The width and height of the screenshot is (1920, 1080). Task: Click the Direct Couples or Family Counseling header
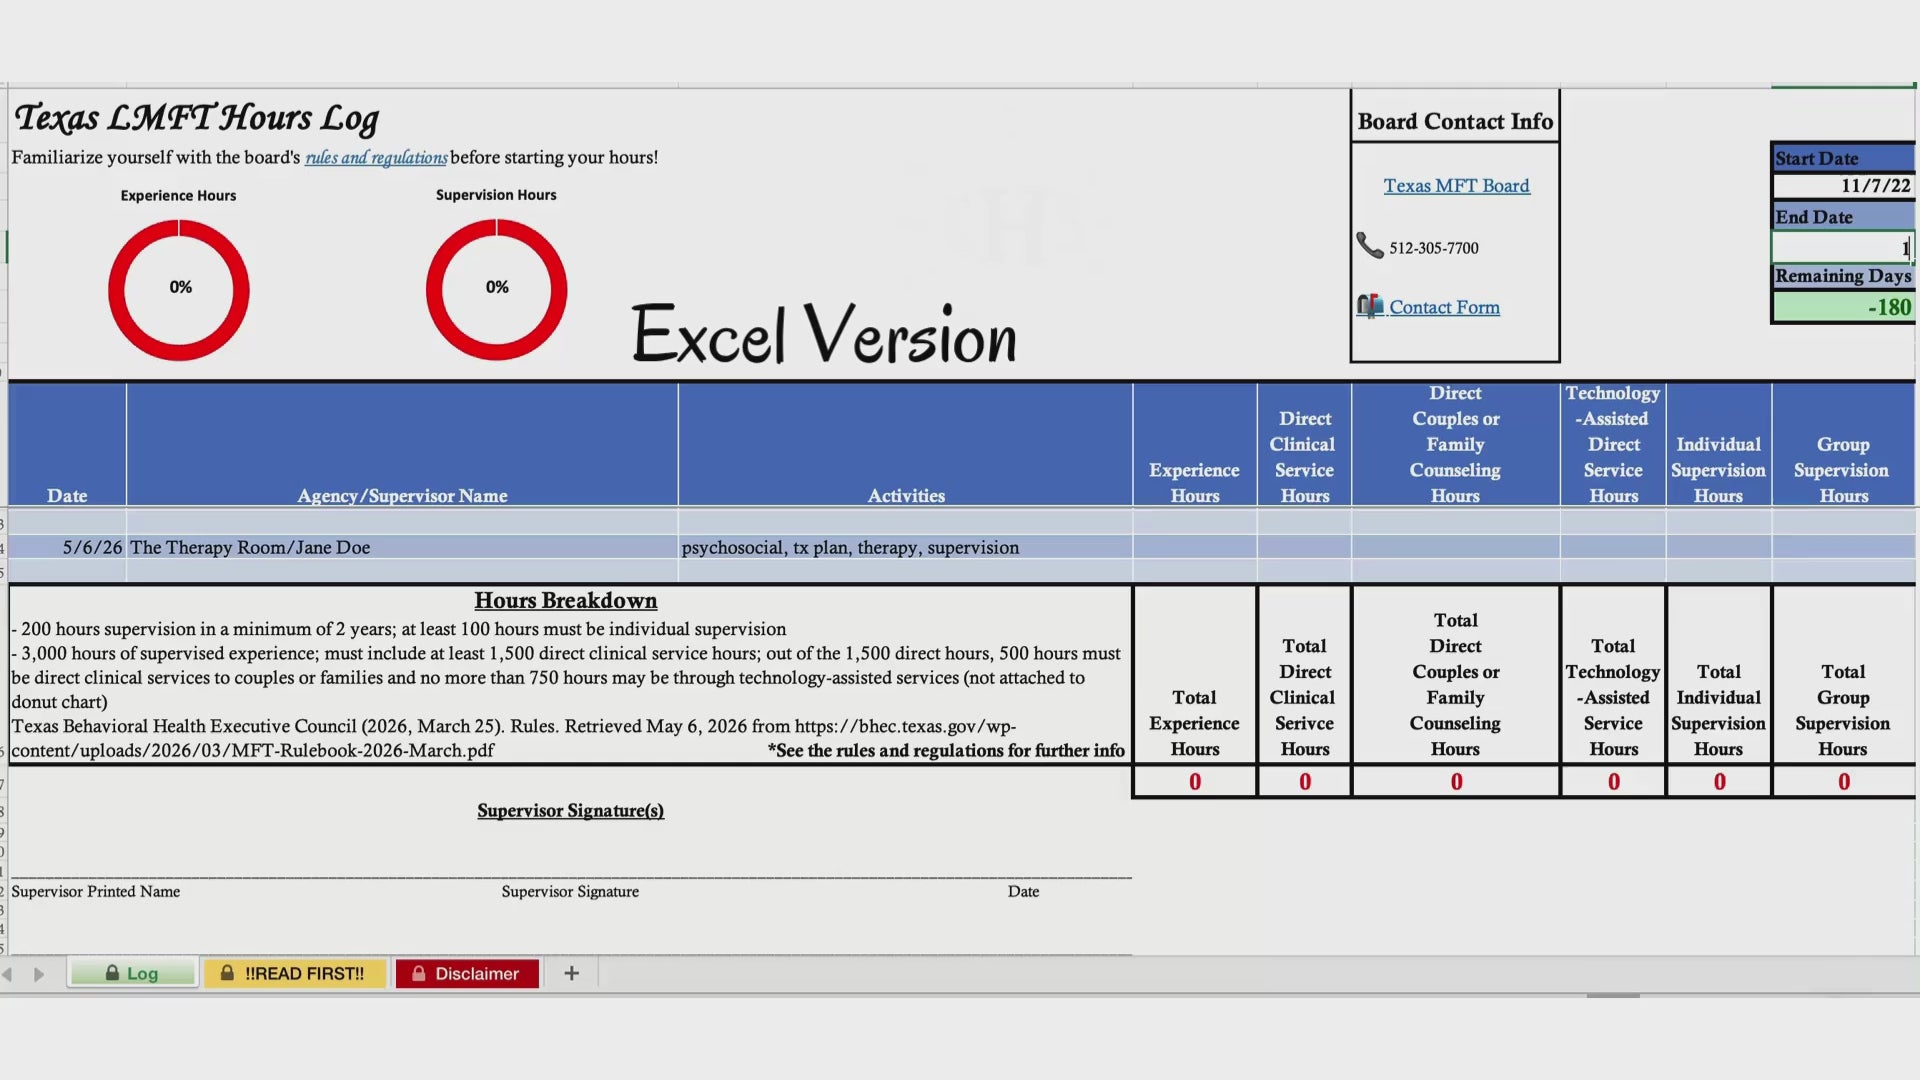(x=1455, y=445)
